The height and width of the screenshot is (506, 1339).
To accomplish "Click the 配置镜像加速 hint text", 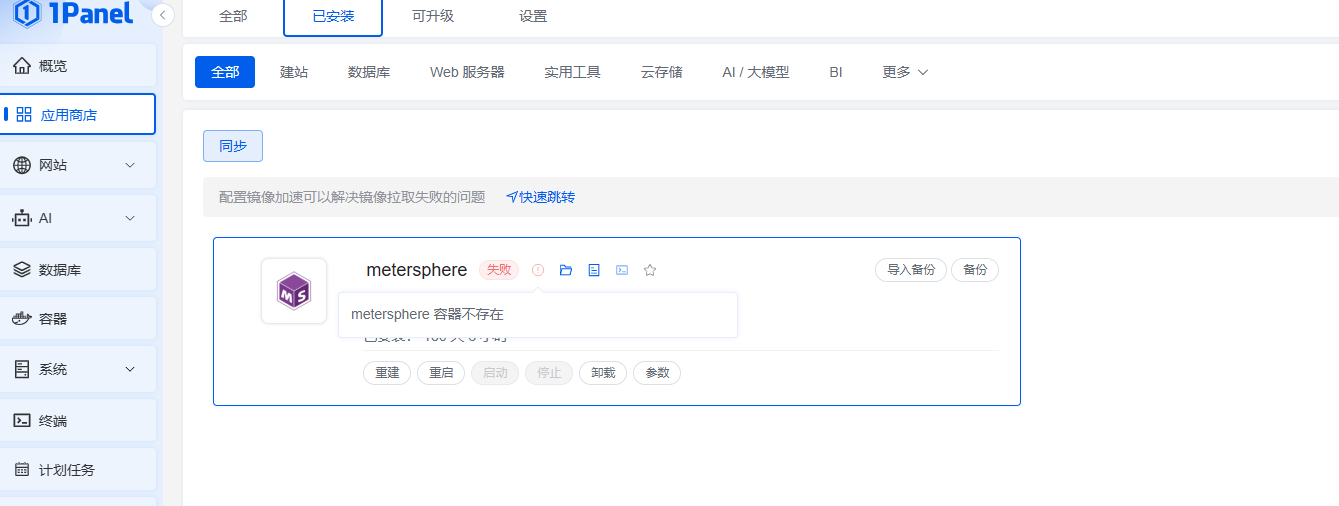I will pos(352,197).
